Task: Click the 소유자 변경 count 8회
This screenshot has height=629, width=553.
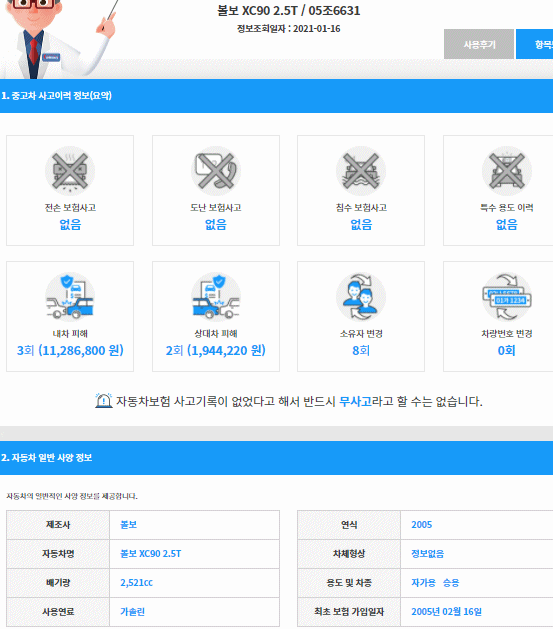Action: point(361,351)
